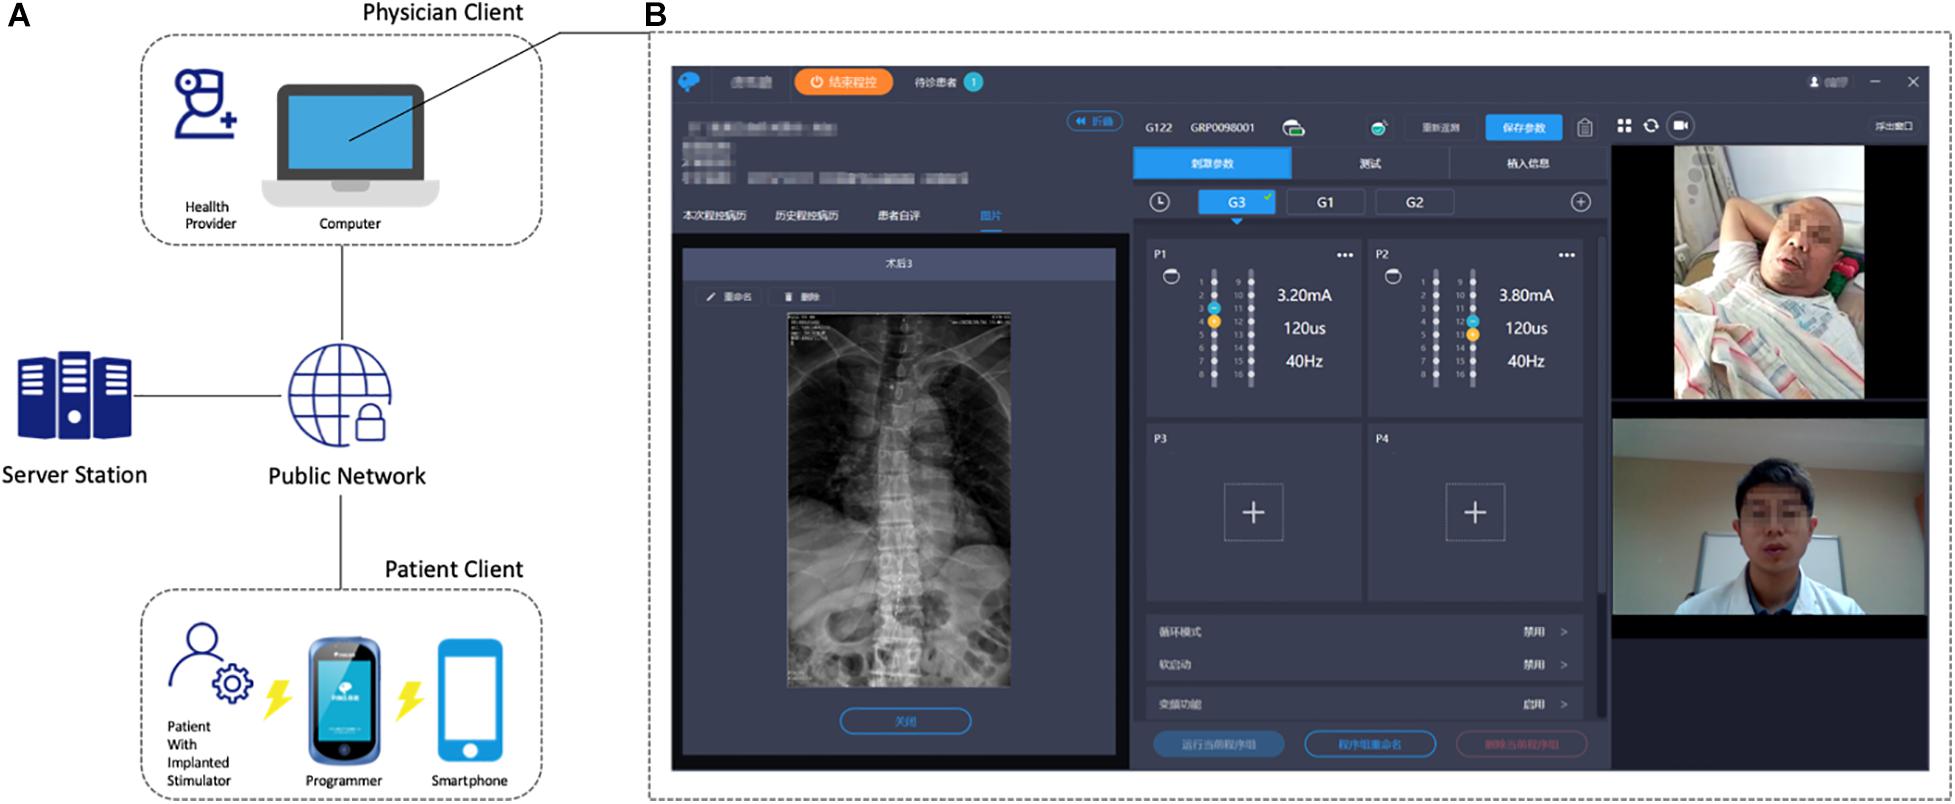Open the user account icon in the title bar
This screenshot has height=804, width=1955.
1814,82
